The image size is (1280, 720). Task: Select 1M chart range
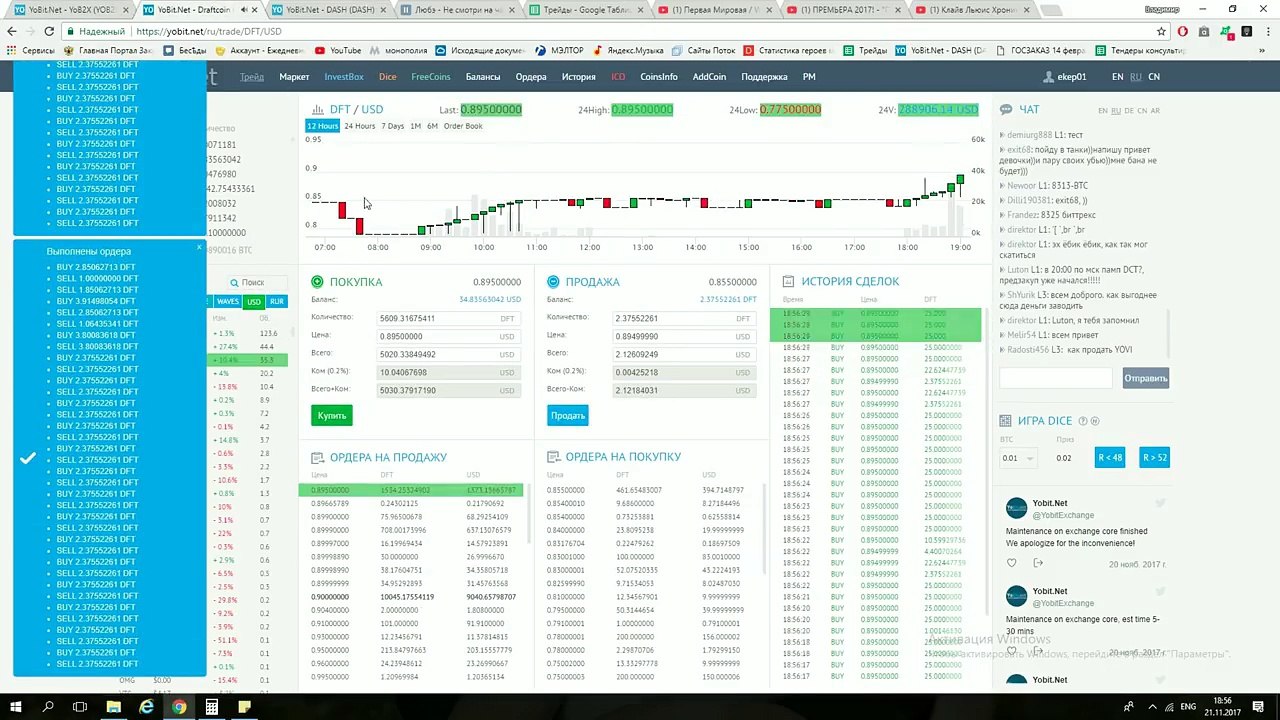(x=415, y=126)
